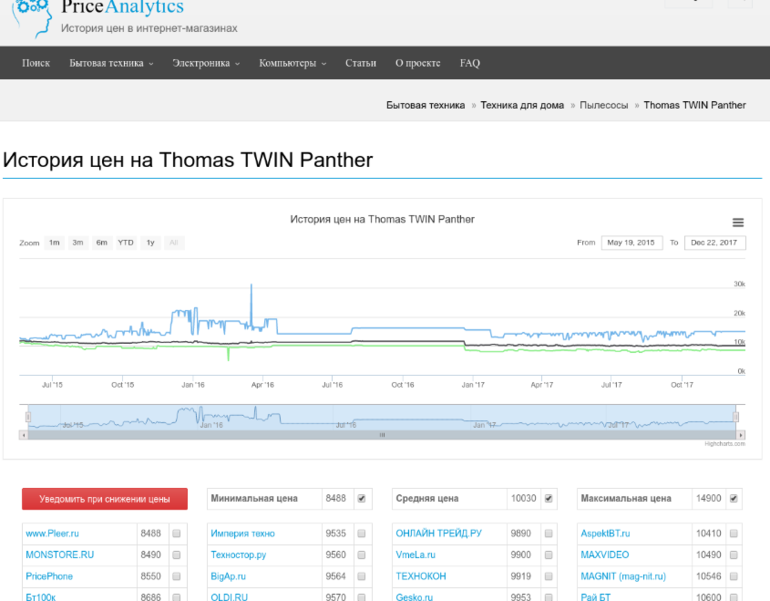The width and height of the screenshot is (770, 601).
Task: Open the AspektBT.ru store link
Action: pyautogui.click(x=605, y=533)
